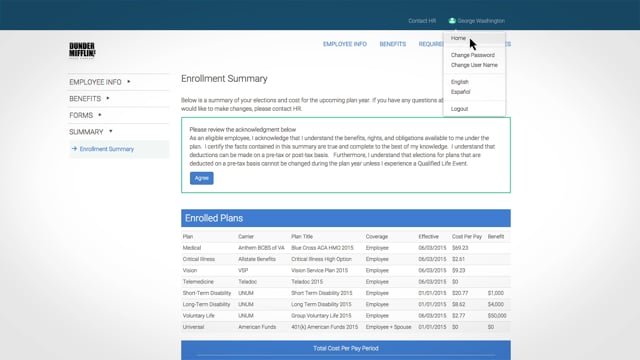Select the Long-Term Disability row label
Image resolution: width=640 pixels, height=360 pixels.
click(207, 304)
